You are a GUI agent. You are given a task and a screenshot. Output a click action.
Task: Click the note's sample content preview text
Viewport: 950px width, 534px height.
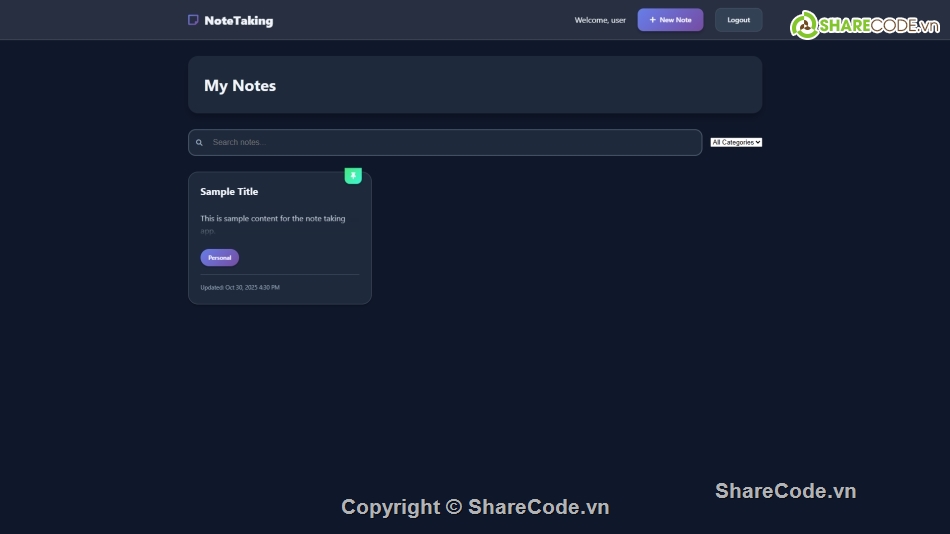click(x=273, y=224)
